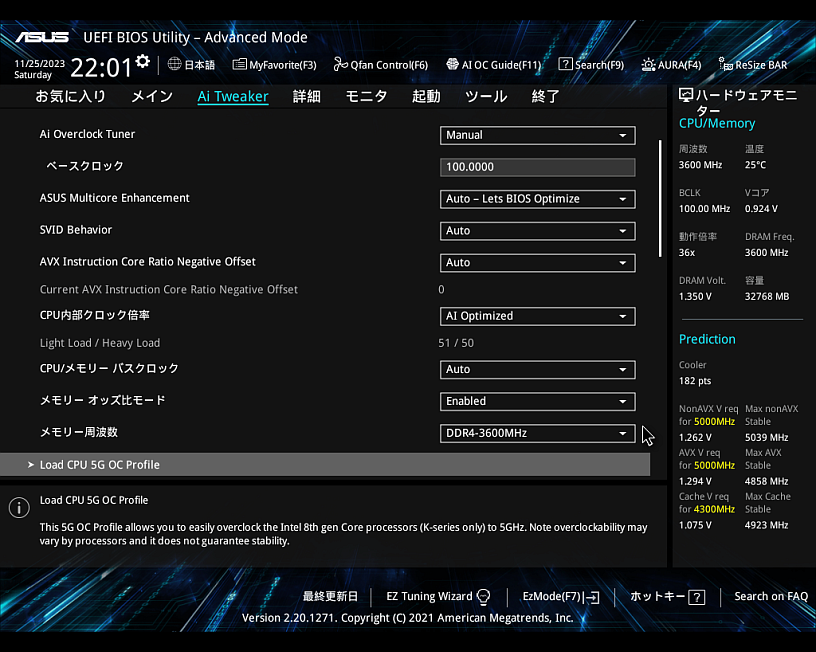The width and height of the screenshot is (816, 652).
Task: Switch to メイン tab
Action: click(152, 96)
